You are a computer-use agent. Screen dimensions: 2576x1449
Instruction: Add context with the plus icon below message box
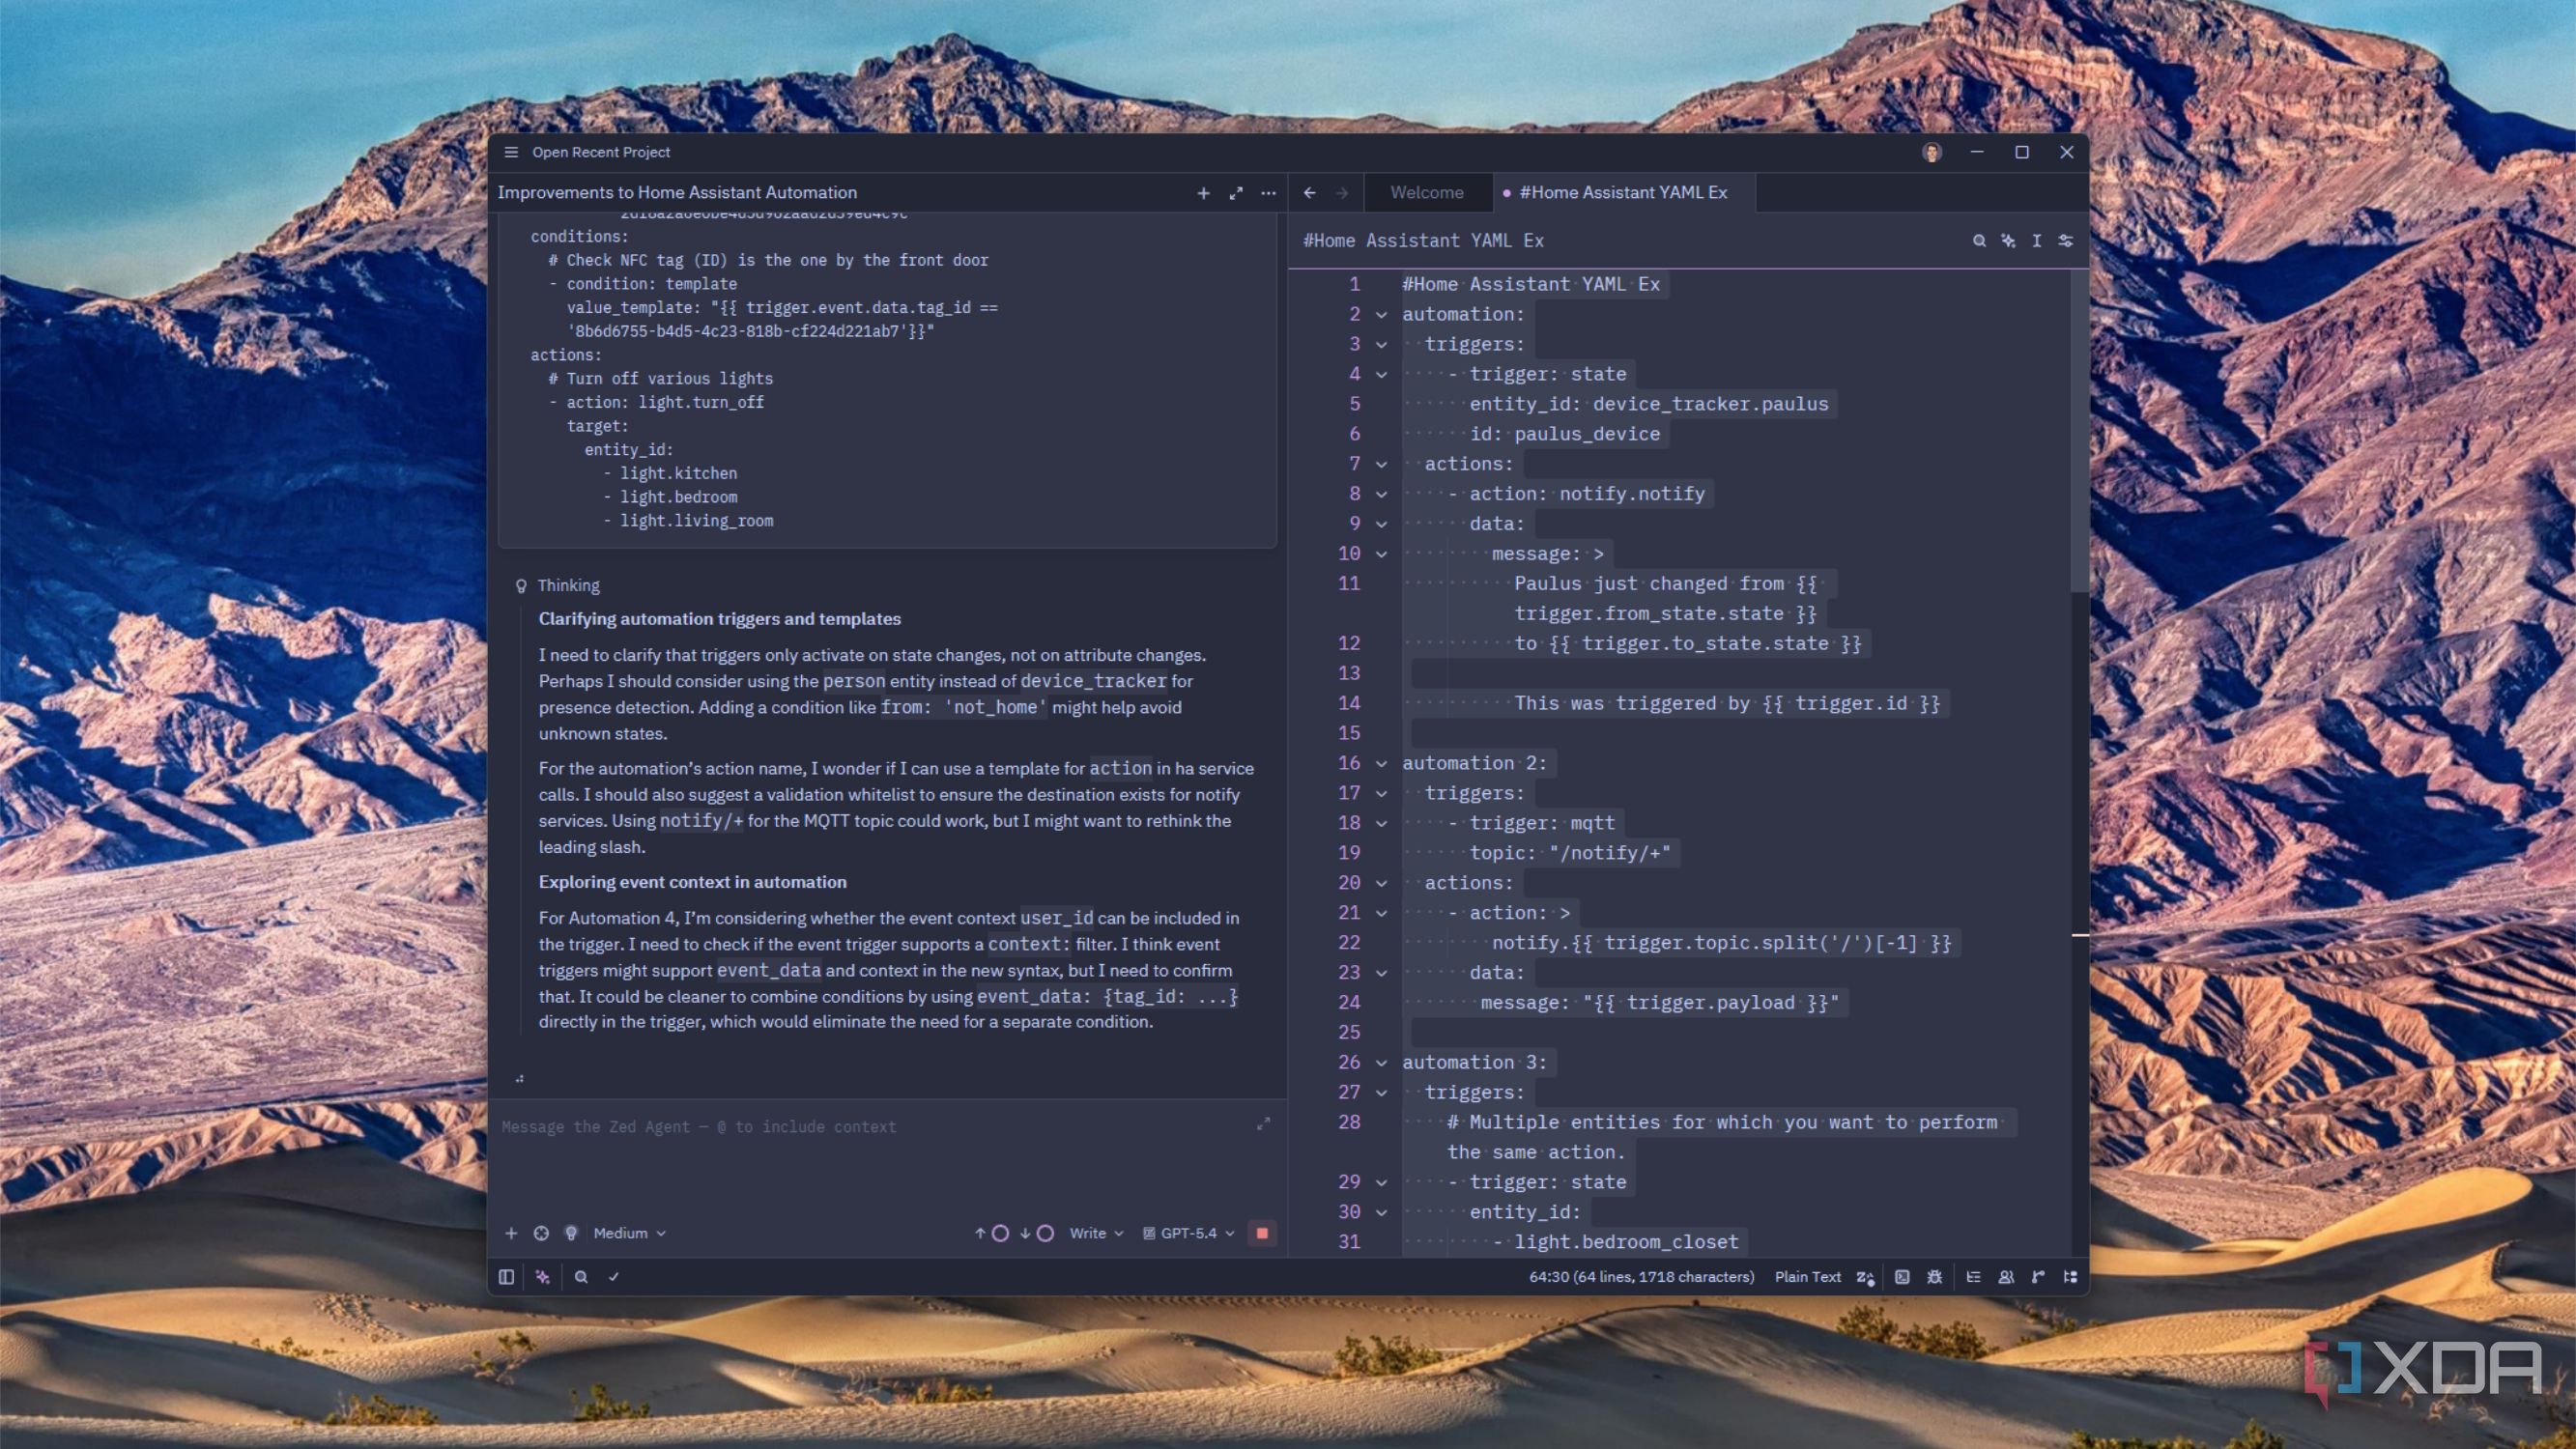click(x=511, y=1233)
